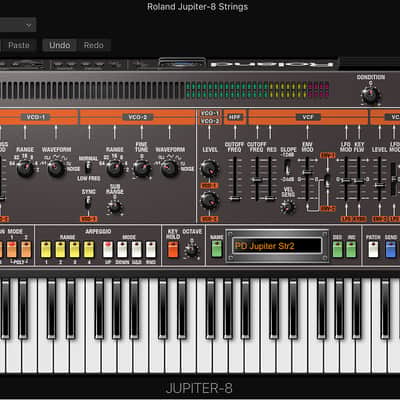The height and width of the screenshot is (400, 400).
Task: Select Arpeggio Mode Rnd button
Action: [x=151, y=250]
